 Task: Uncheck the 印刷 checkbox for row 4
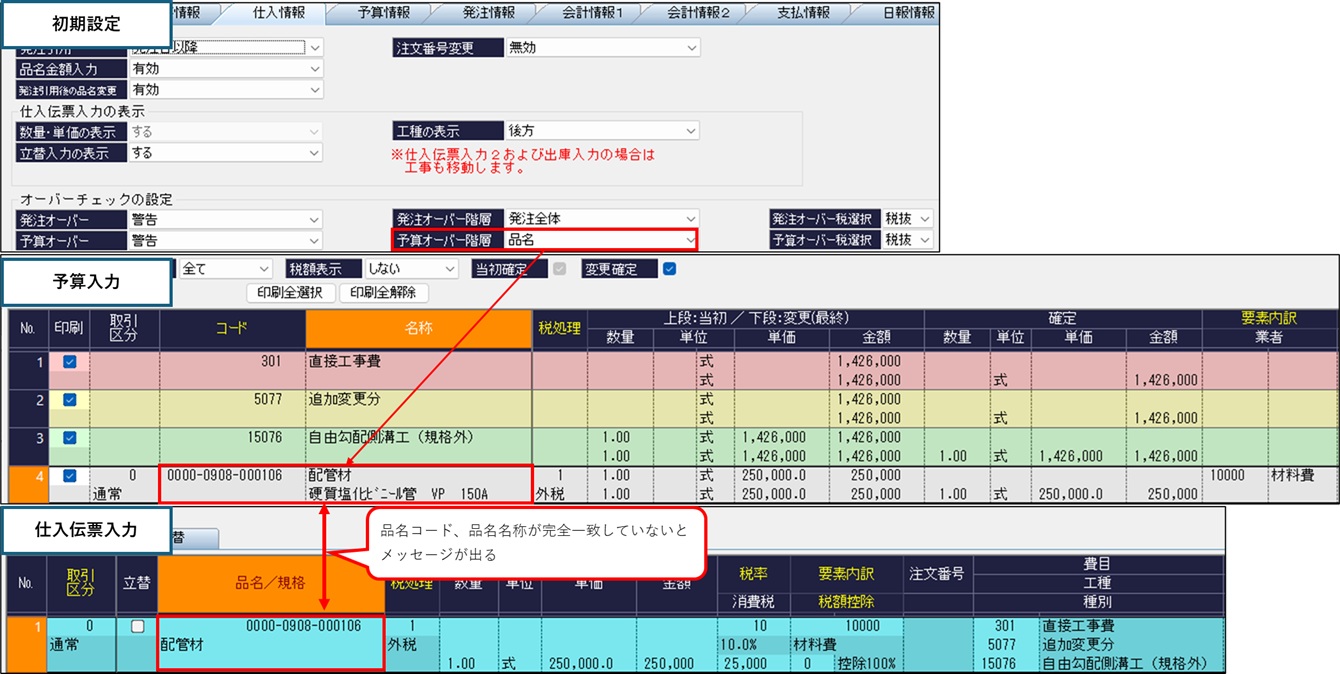[x=70, y=475]
